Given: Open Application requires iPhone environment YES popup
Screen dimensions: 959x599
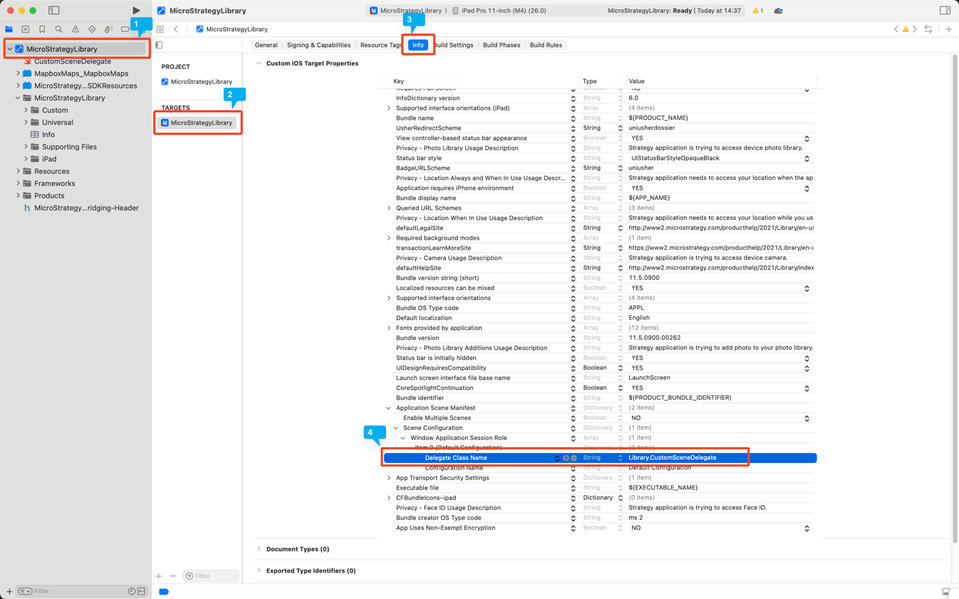Looking at the screenshot, I should point(807,188).
